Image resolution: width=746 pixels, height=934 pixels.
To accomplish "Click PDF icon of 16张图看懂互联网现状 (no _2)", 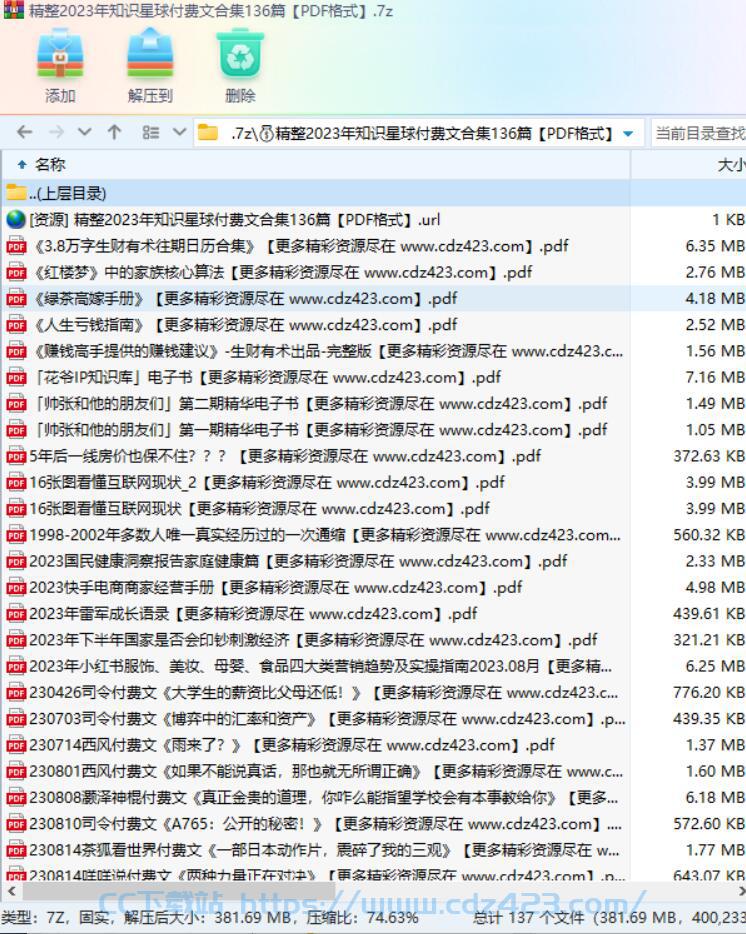I will click(16, 509).
